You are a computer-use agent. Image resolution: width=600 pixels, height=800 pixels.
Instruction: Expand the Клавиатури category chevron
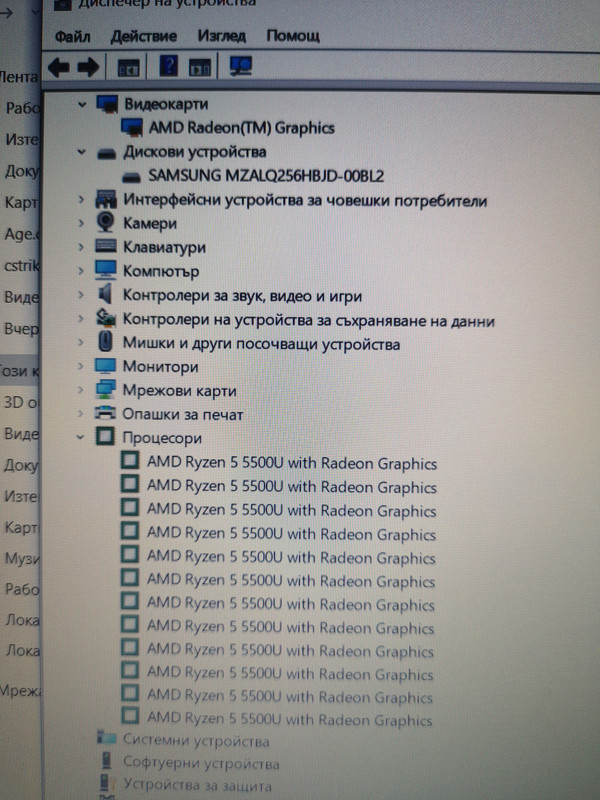point(81,246)
